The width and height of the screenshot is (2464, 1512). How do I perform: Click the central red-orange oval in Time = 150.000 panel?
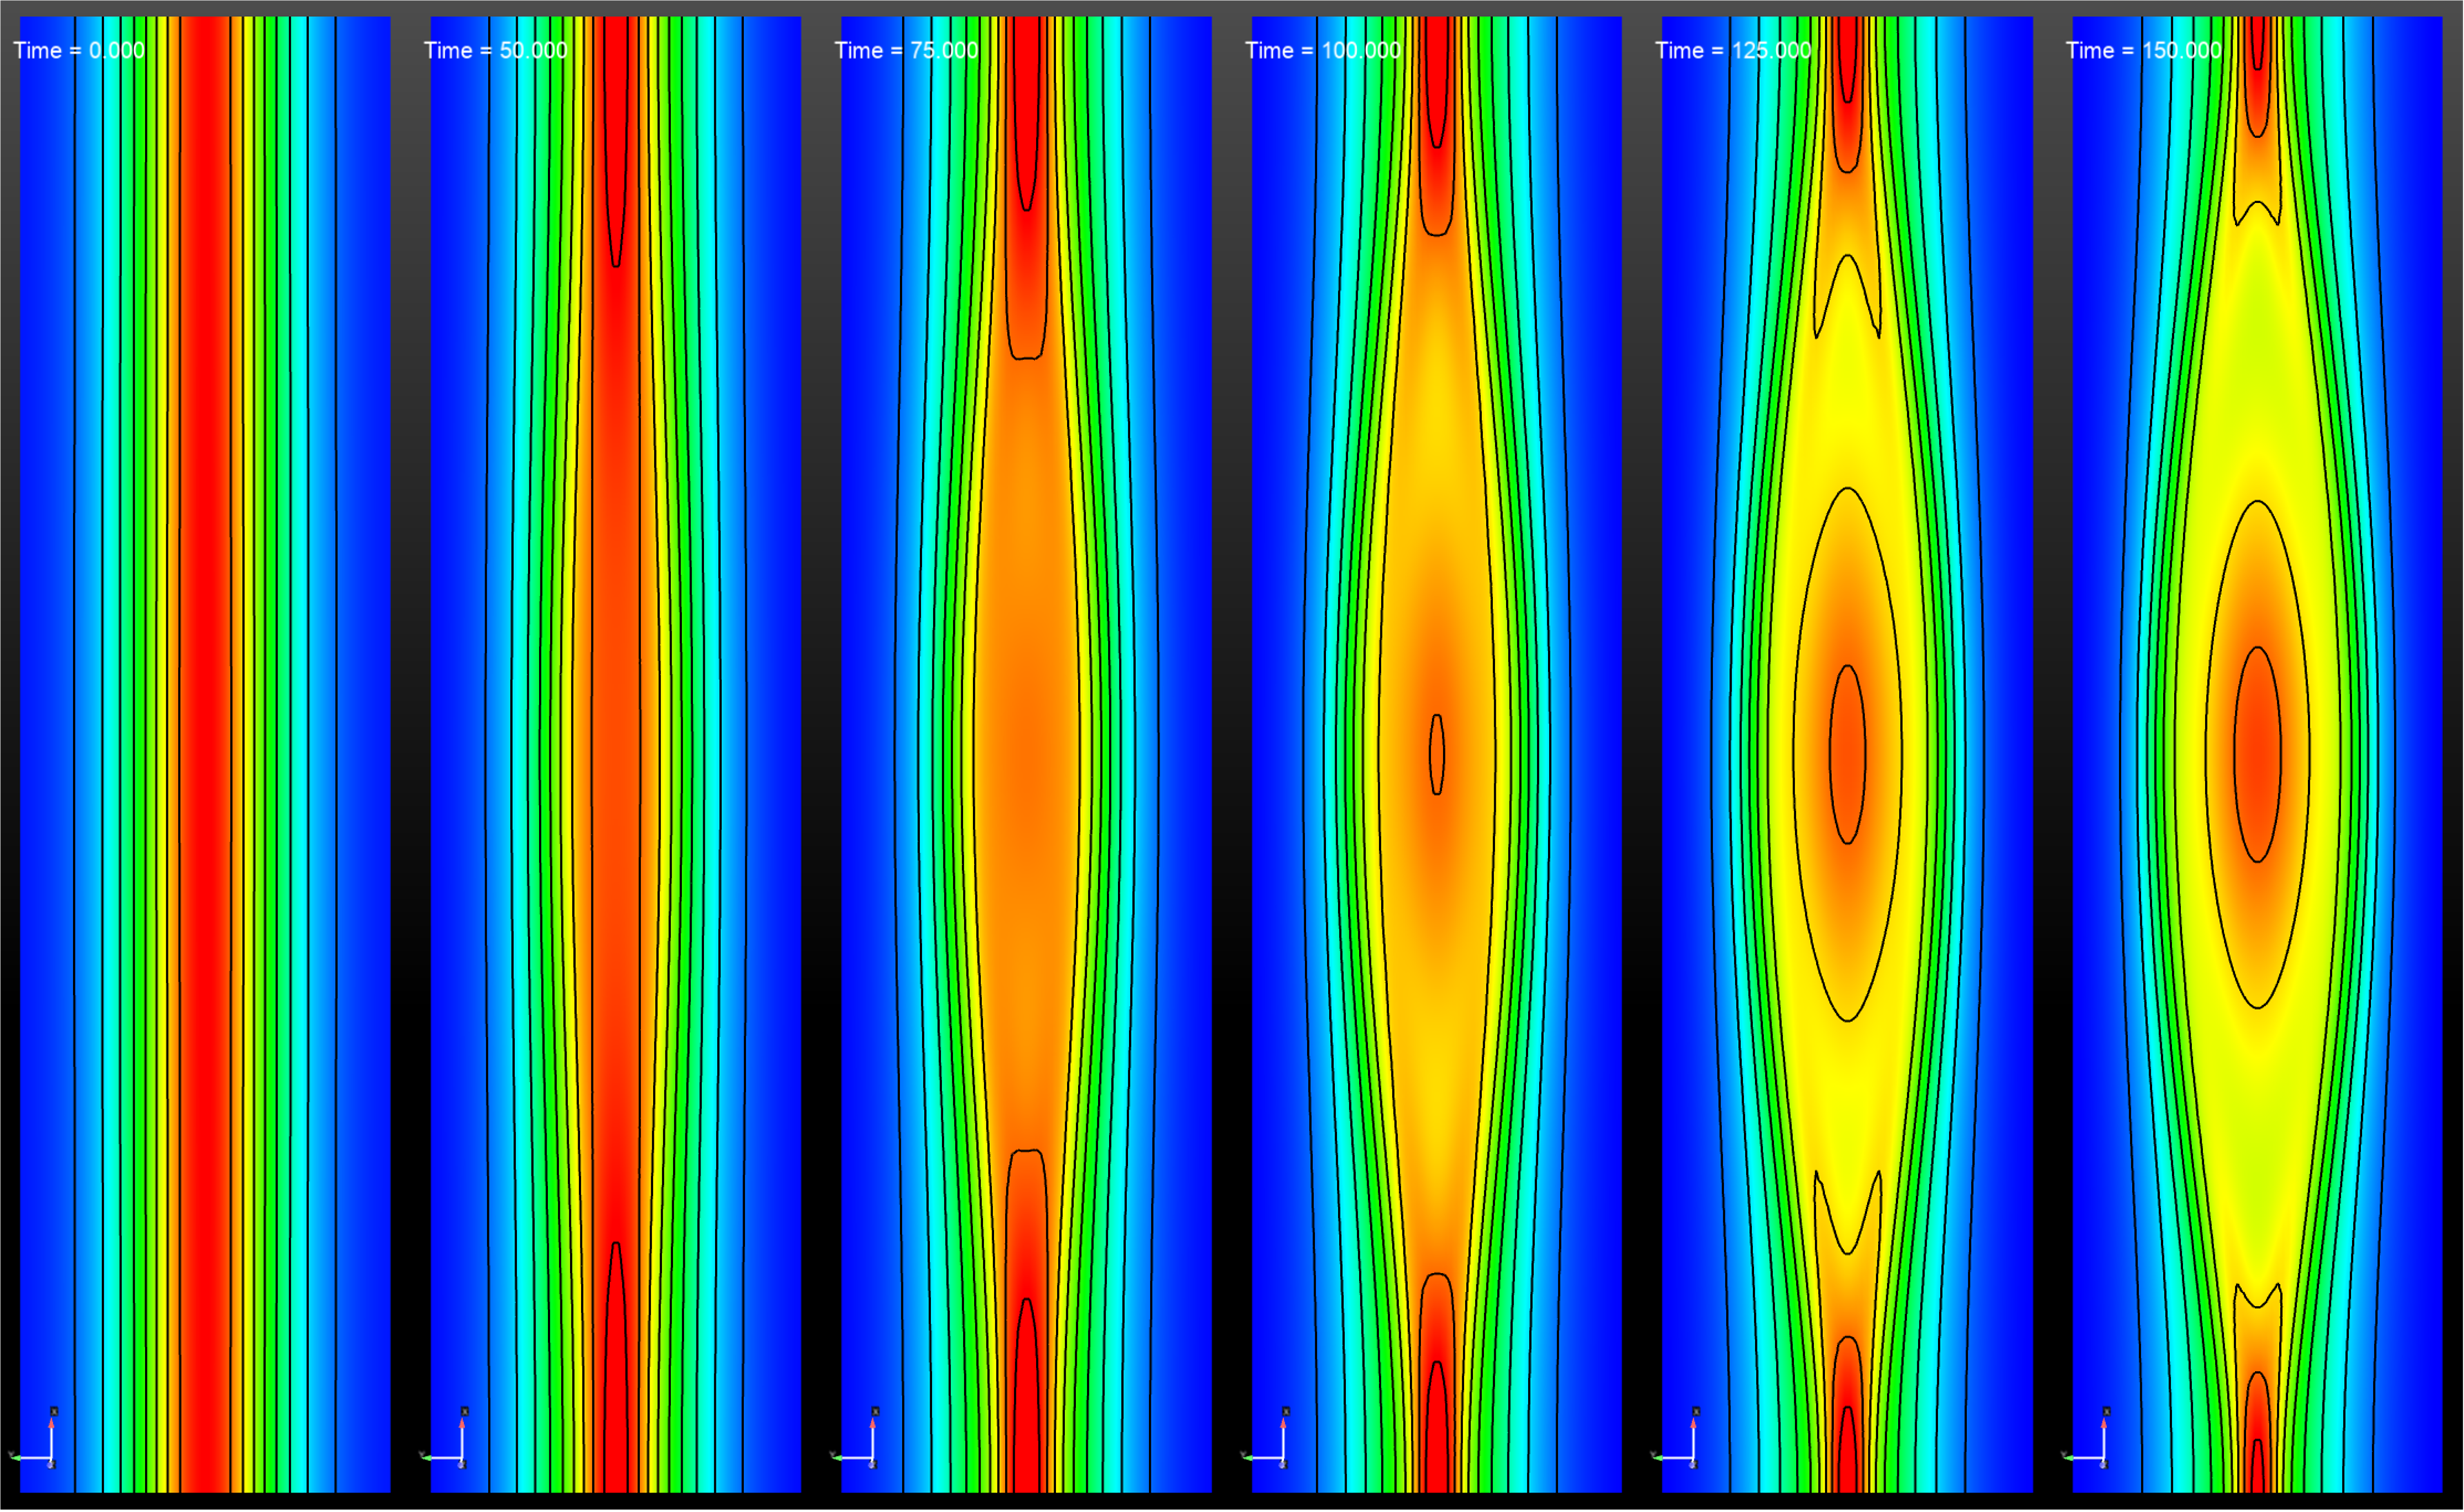pos(2257,755)
